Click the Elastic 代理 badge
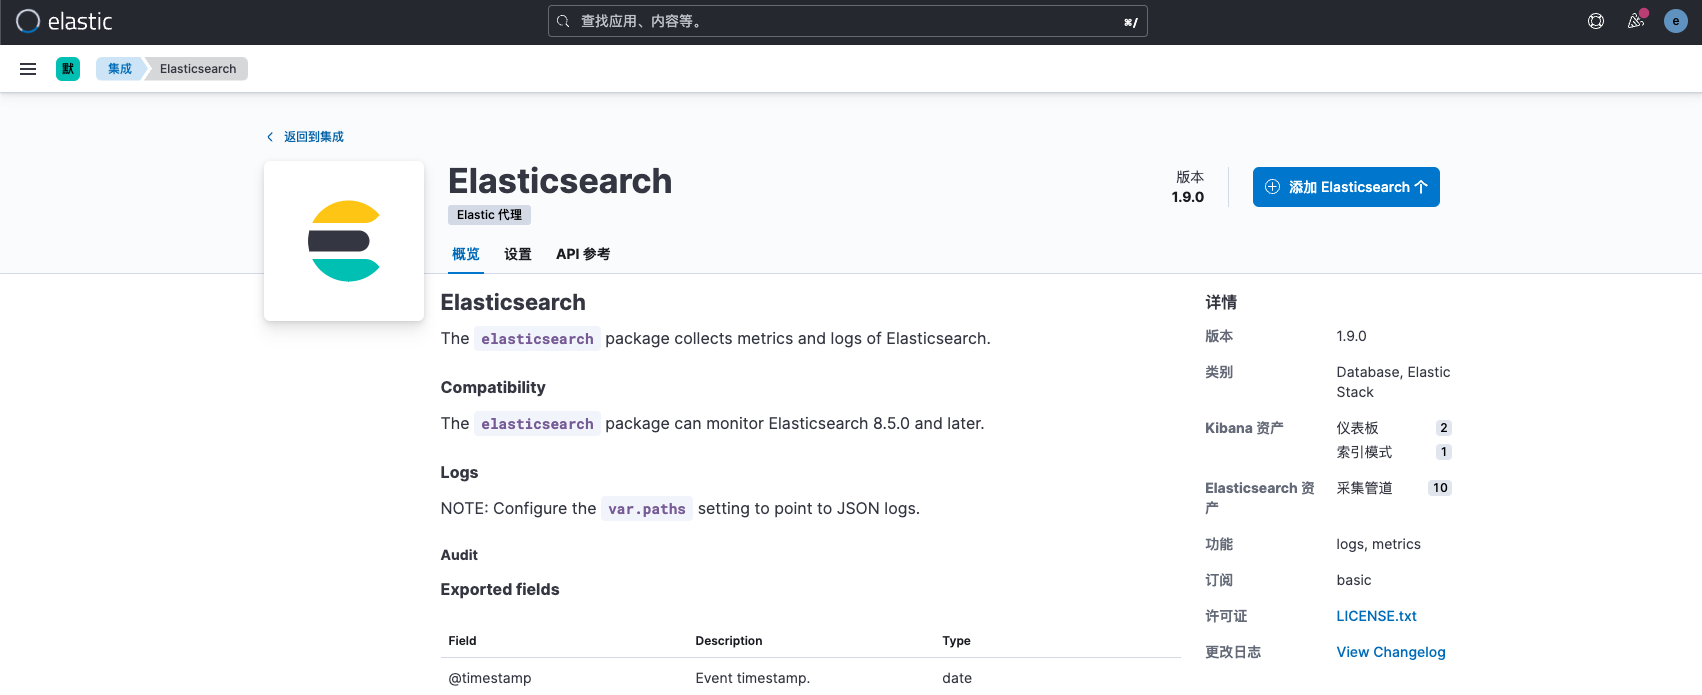 (489, 215)
